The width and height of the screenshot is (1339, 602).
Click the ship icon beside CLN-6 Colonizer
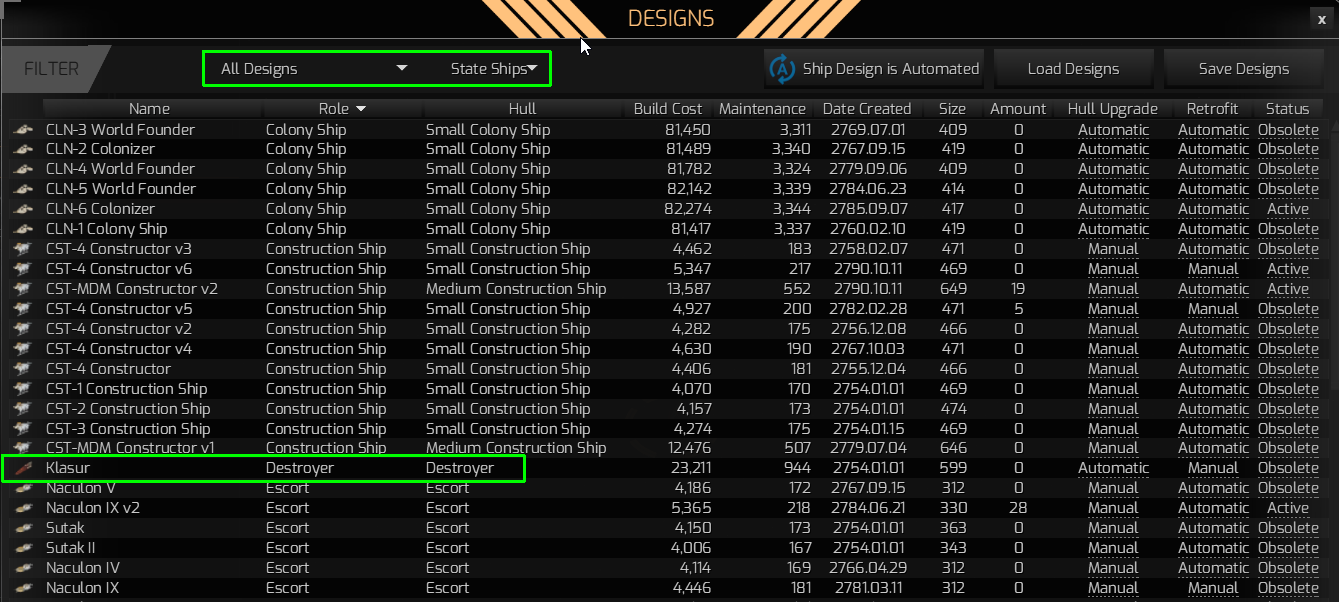22,209
